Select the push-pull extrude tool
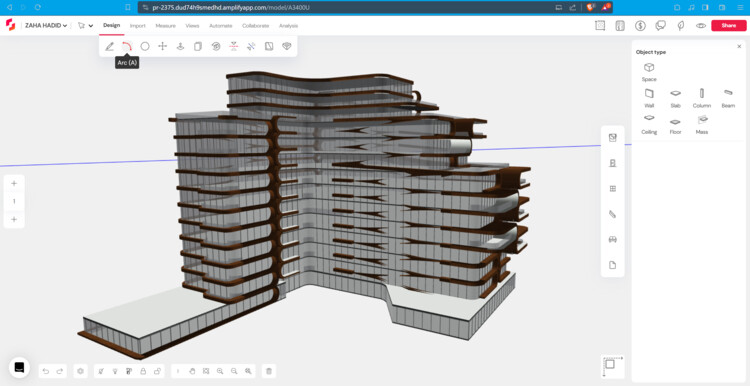The height and width of the screenshot is (386, 750). click(180, 46)
